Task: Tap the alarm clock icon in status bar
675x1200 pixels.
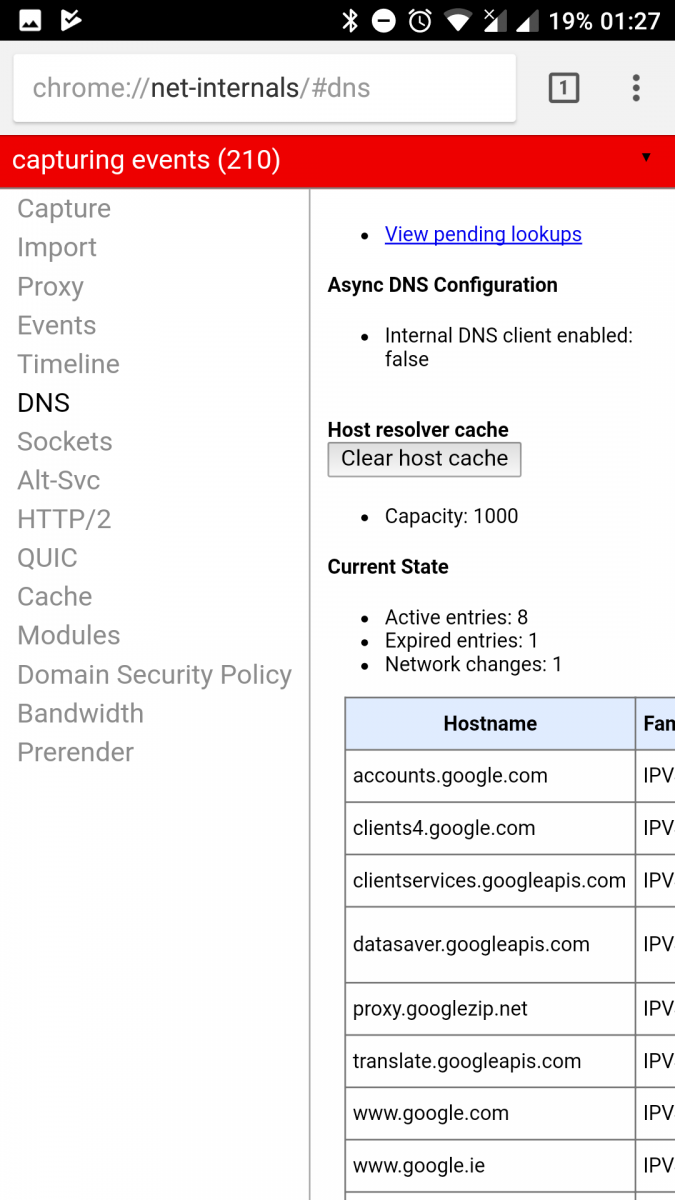Action: pyautogui.click(x=421, y=20)
